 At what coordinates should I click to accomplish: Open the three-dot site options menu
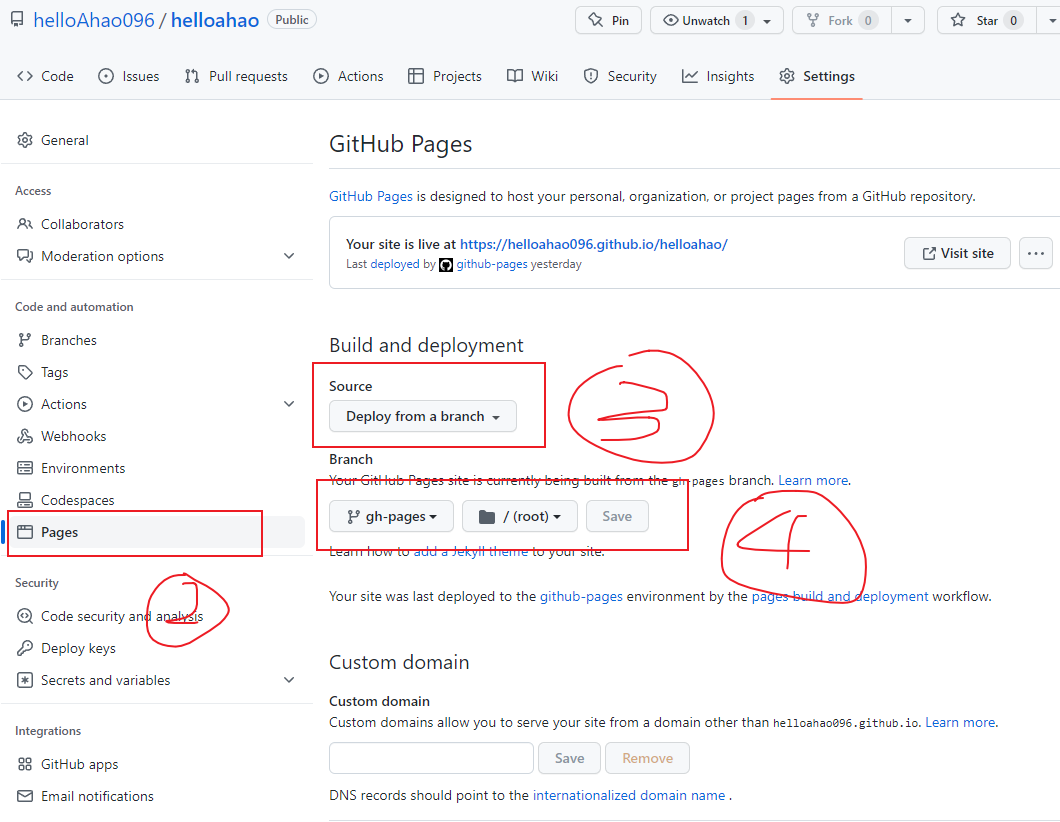tap(1035, 253)
